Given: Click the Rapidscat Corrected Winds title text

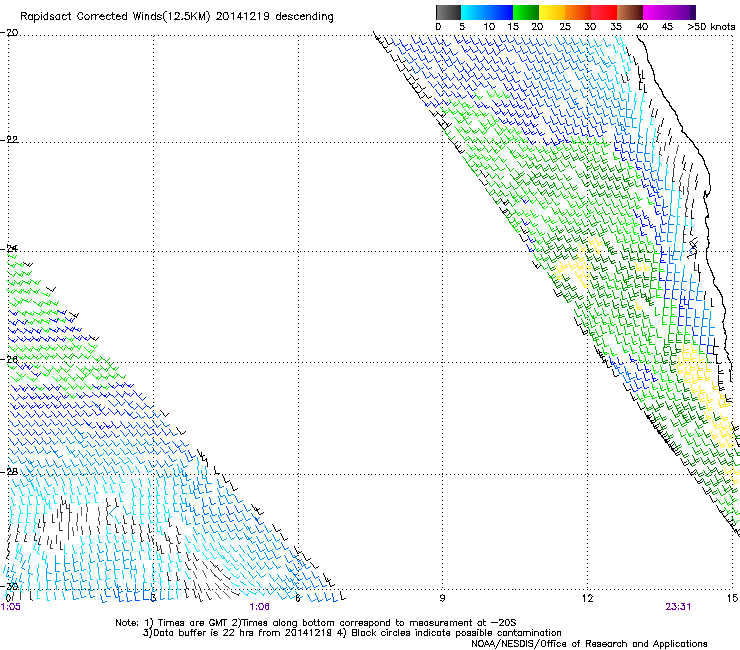Looking at the screenshot, I should [115, 17].
